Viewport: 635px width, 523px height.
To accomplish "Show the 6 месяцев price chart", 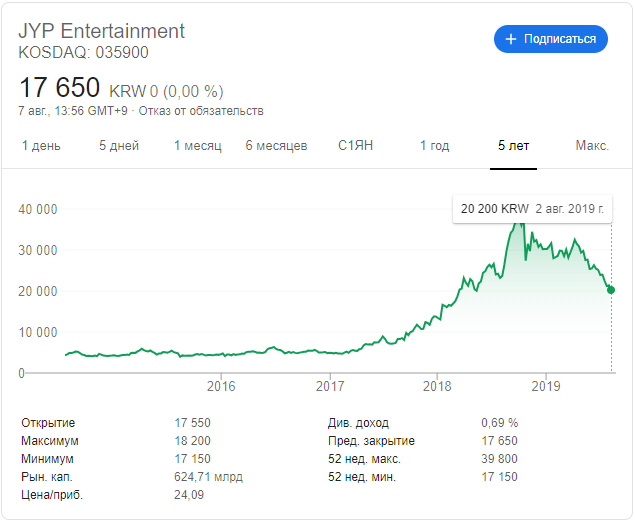I will click(276, 146).
